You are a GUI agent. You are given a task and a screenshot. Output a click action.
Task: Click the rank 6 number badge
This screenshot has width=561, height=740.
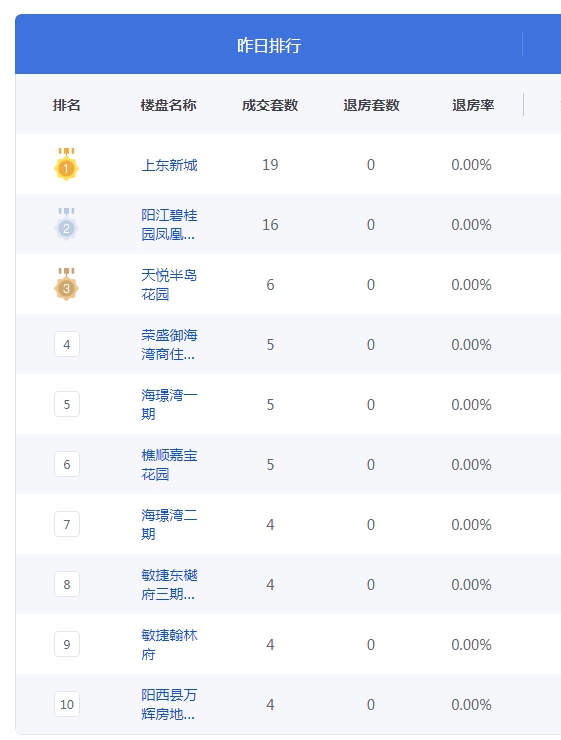[x=67, y=464]
